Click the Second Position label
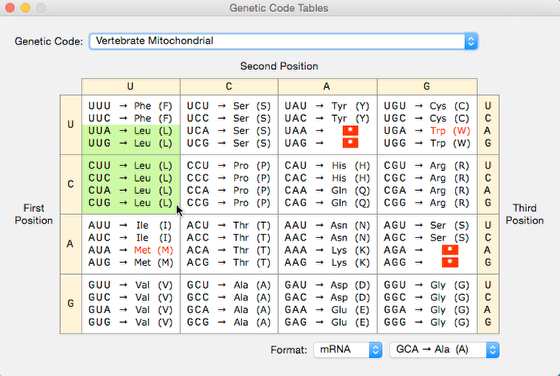560x376 pixels. 279,66
